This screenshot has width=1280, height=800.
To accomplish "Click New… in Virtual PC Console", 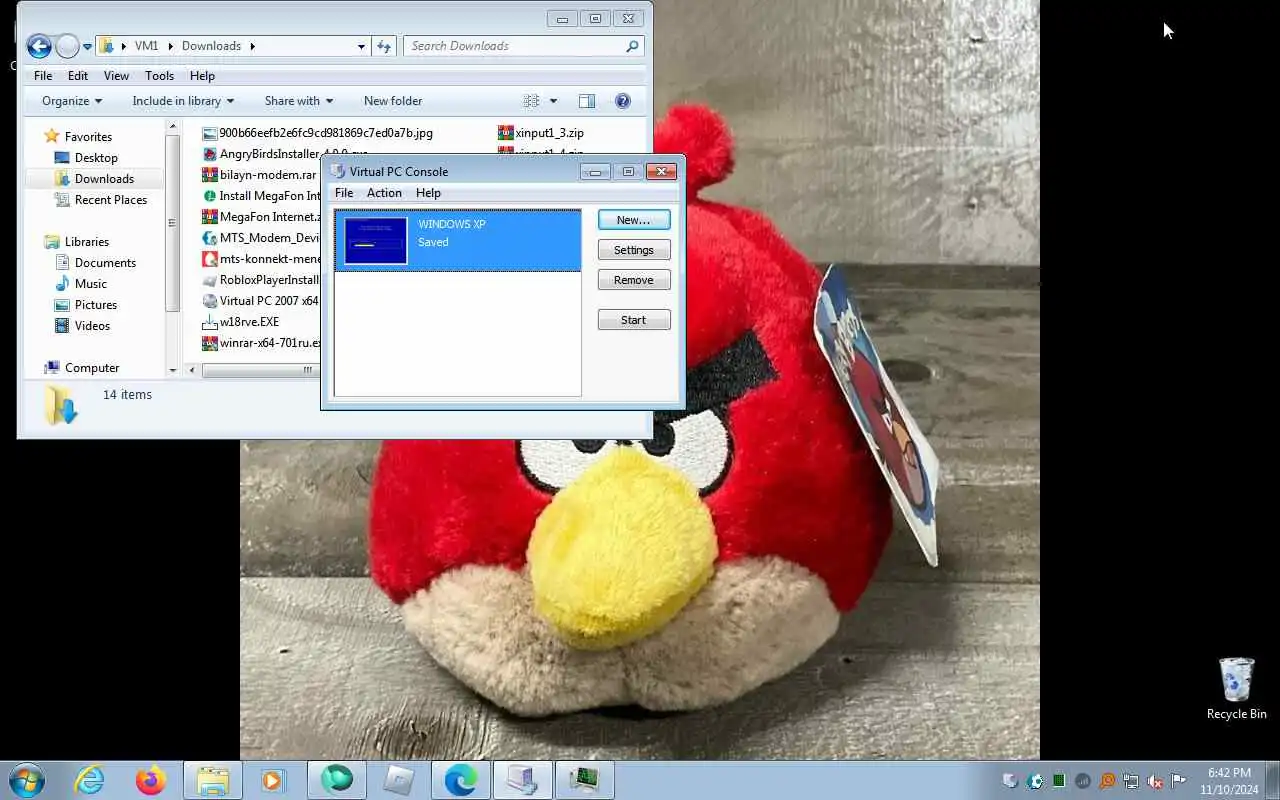I will [634, 220].
